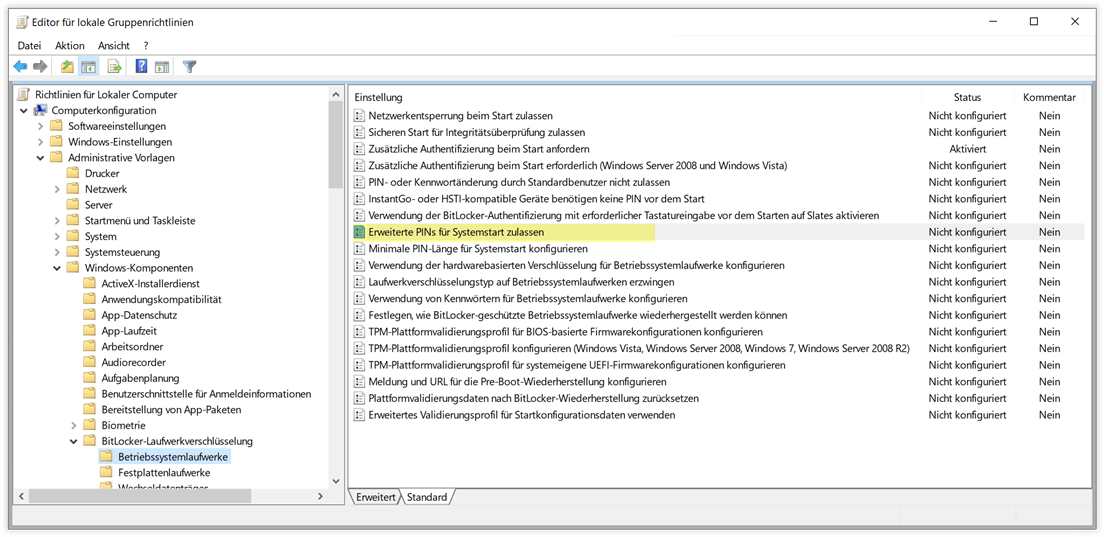The width and height of the screenshot is (1104, 537).
Task: Expand the Startmenü und Taskleiste node
Action: coord(58,220)
